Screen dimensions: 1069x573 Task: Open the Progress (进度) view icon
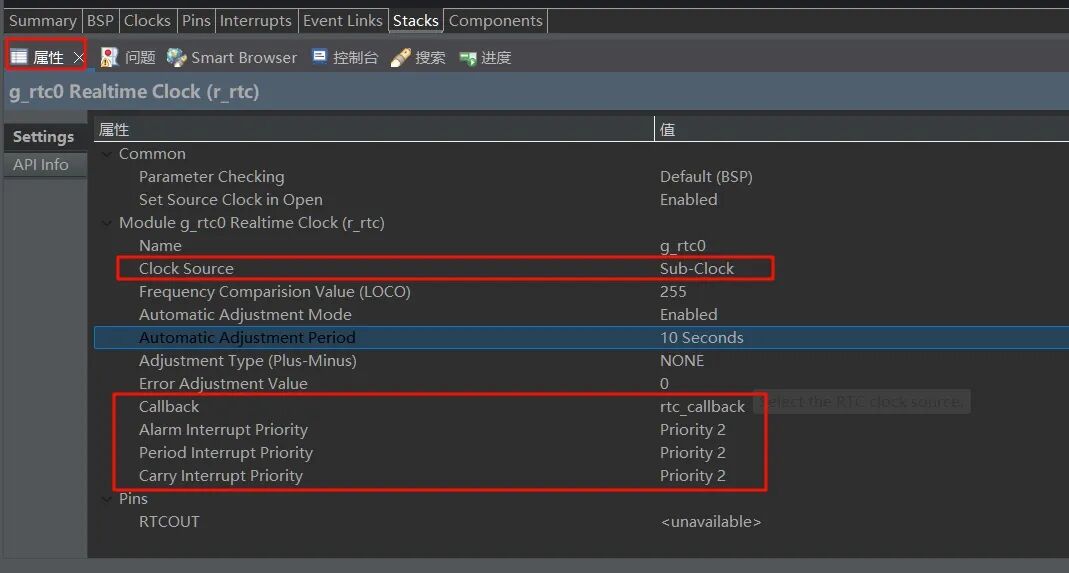click(x=467, y=57)
